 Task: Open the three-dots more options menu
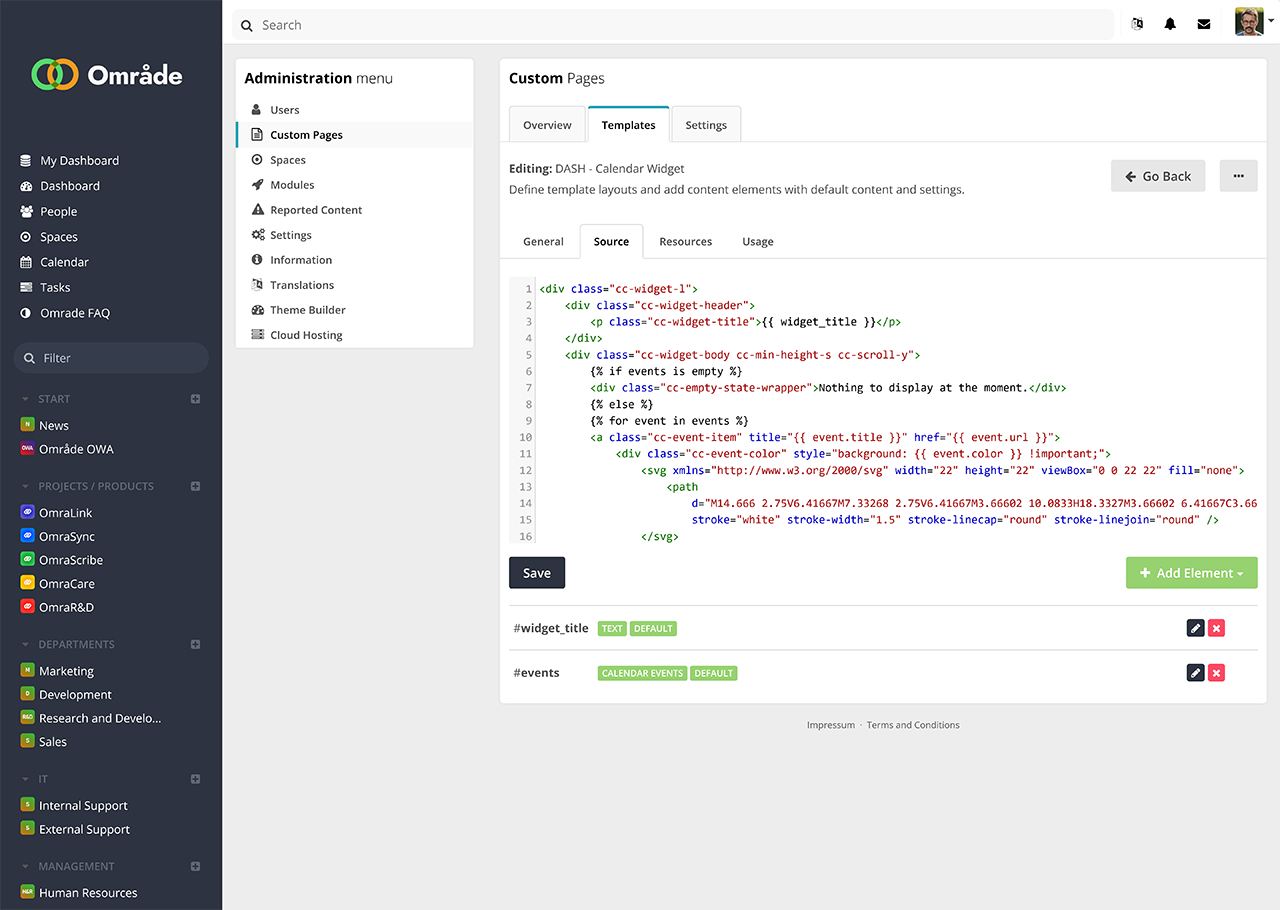coord(1238,176)
